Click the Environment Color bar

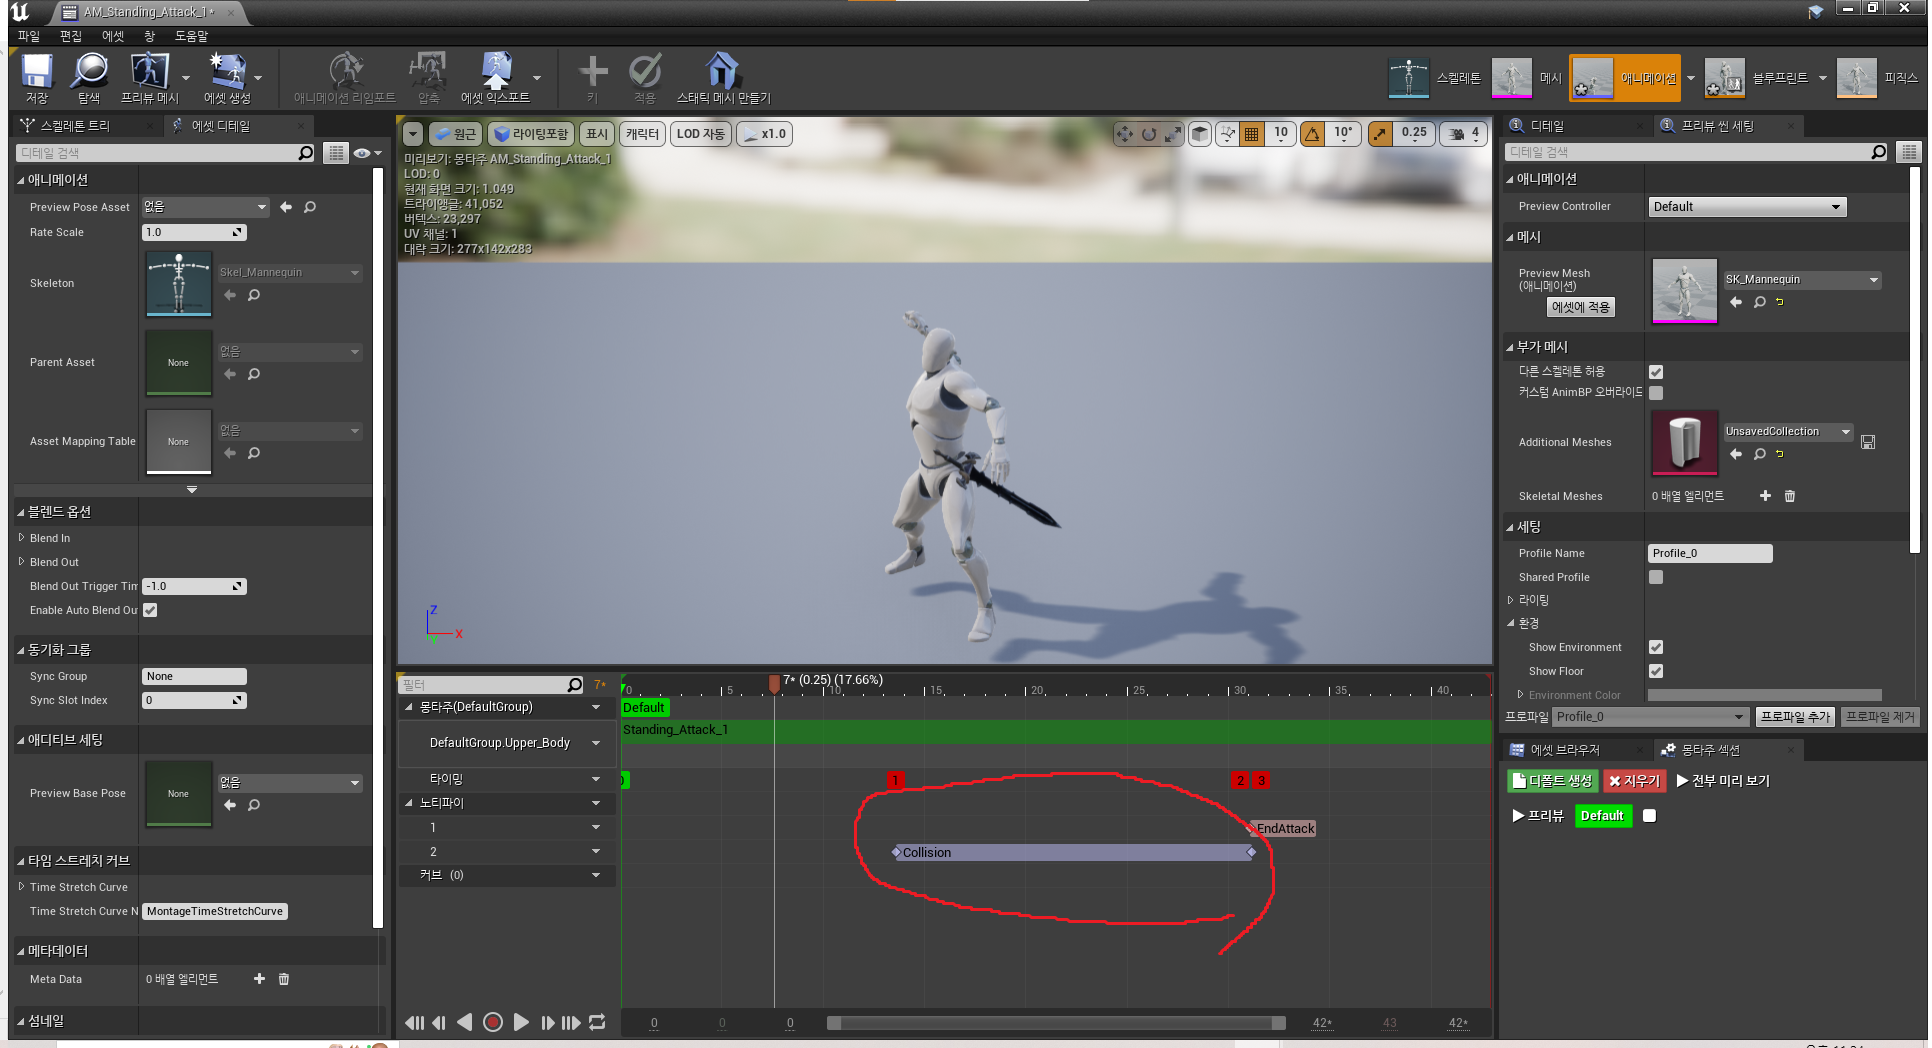coord(1765,695)
